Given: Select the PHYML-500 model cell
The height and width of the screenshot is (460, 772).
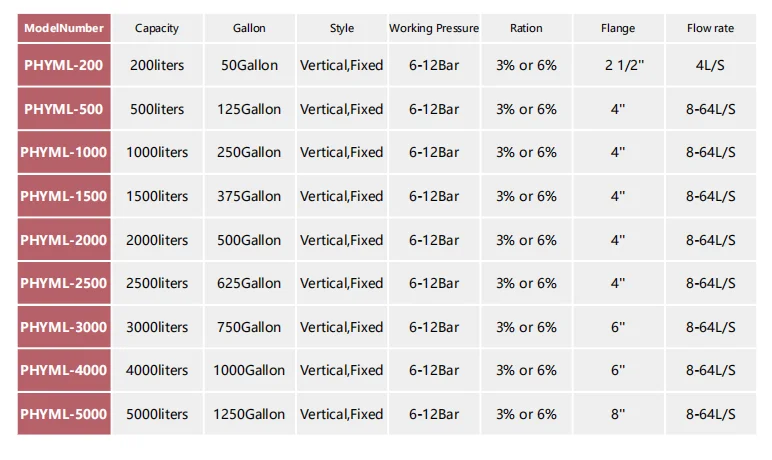Looking at the screenshot, I should (64, 109).
